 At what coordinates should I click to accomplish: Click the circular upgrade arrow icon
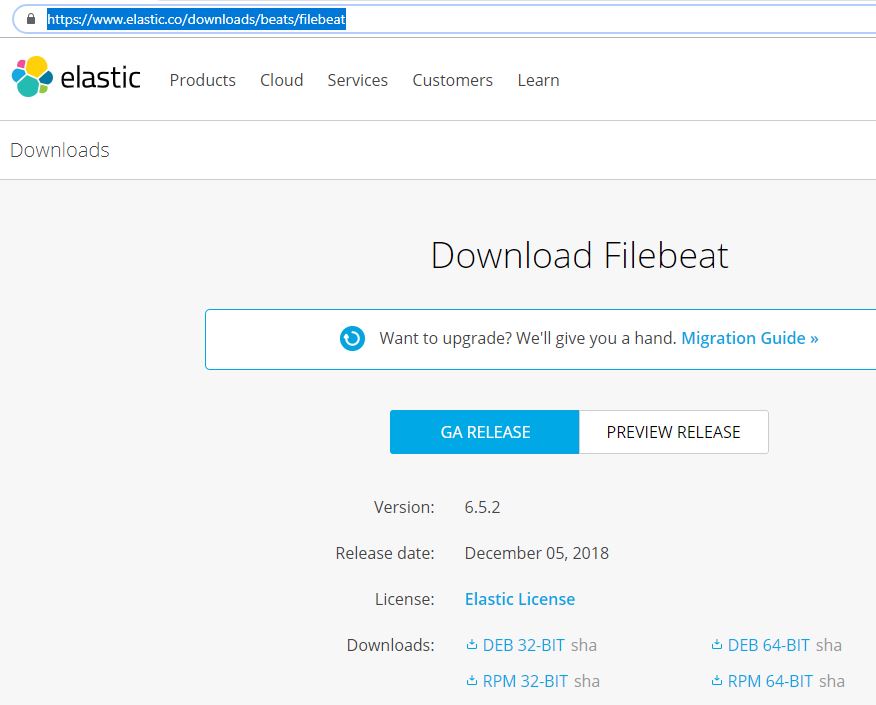(353, 339)
